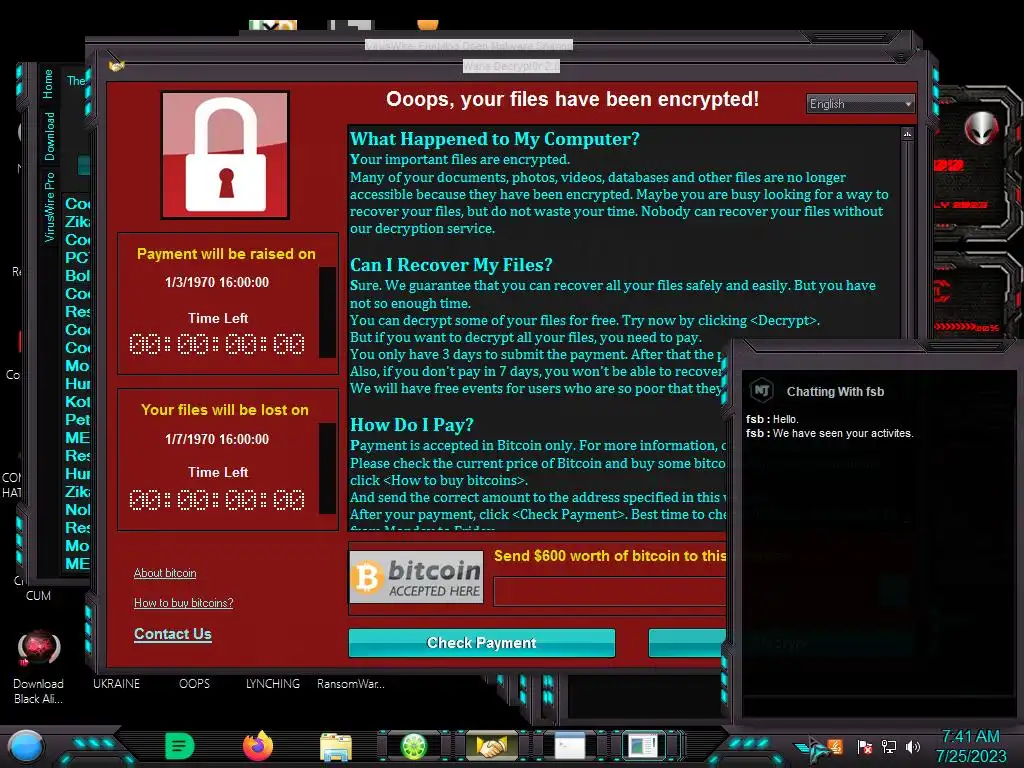Click the files lost black progress bar
Image resolution: width=1024 pixels, height=768 pixels.
[x=327, y=468]
